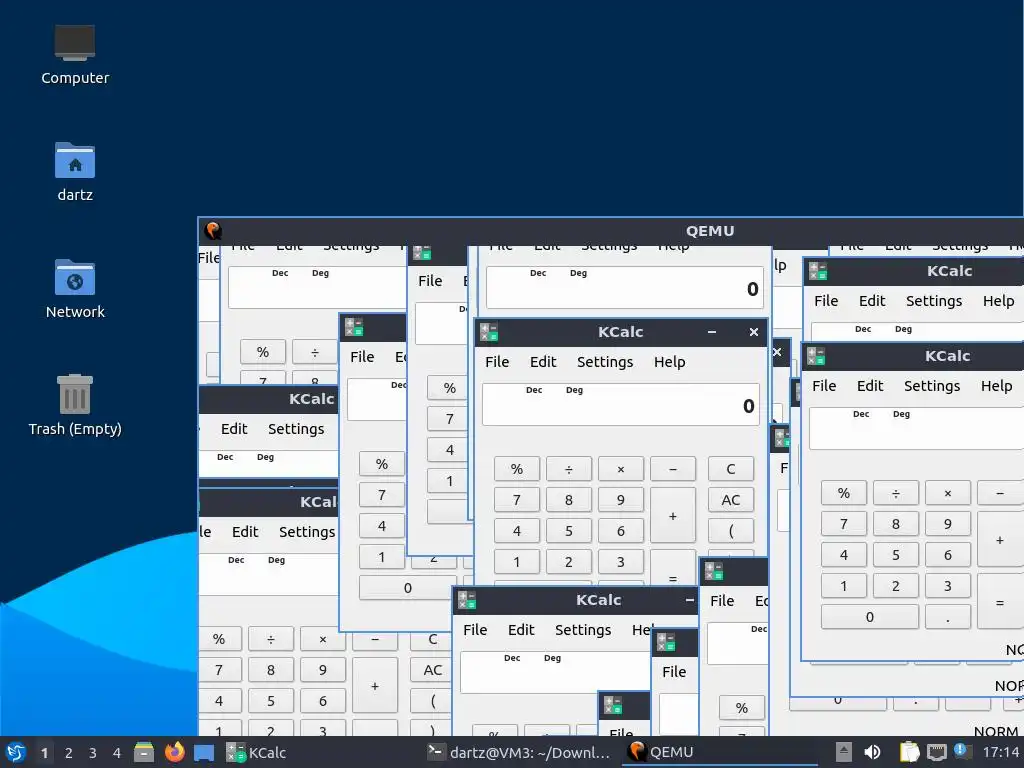This screenshot has width=1024, height=768.
Task: Open Settings menu in the bottom-center KCalc window
Action: (x=583, y=630)
